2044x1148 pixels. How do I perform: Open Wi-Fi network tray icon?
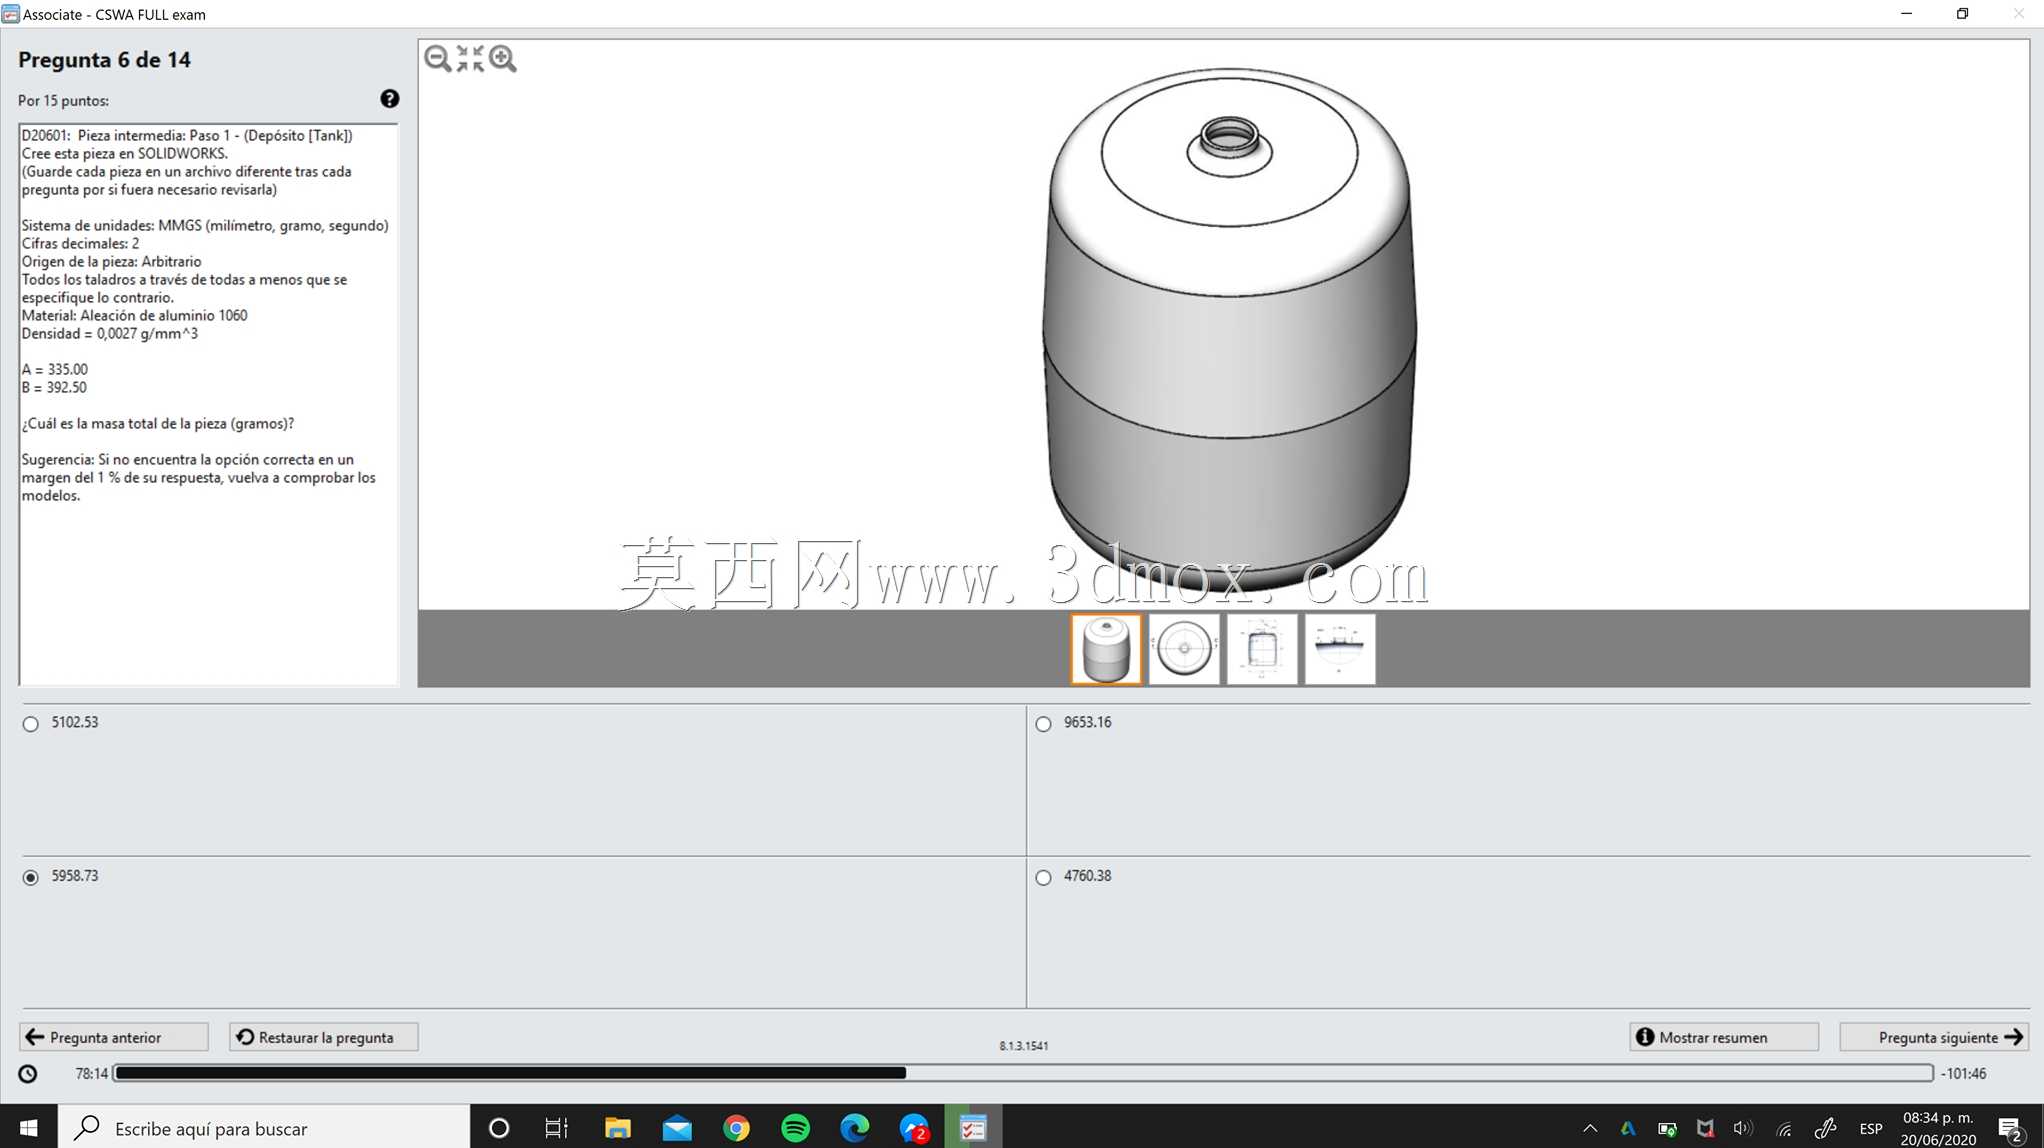coord(1784,1128)
